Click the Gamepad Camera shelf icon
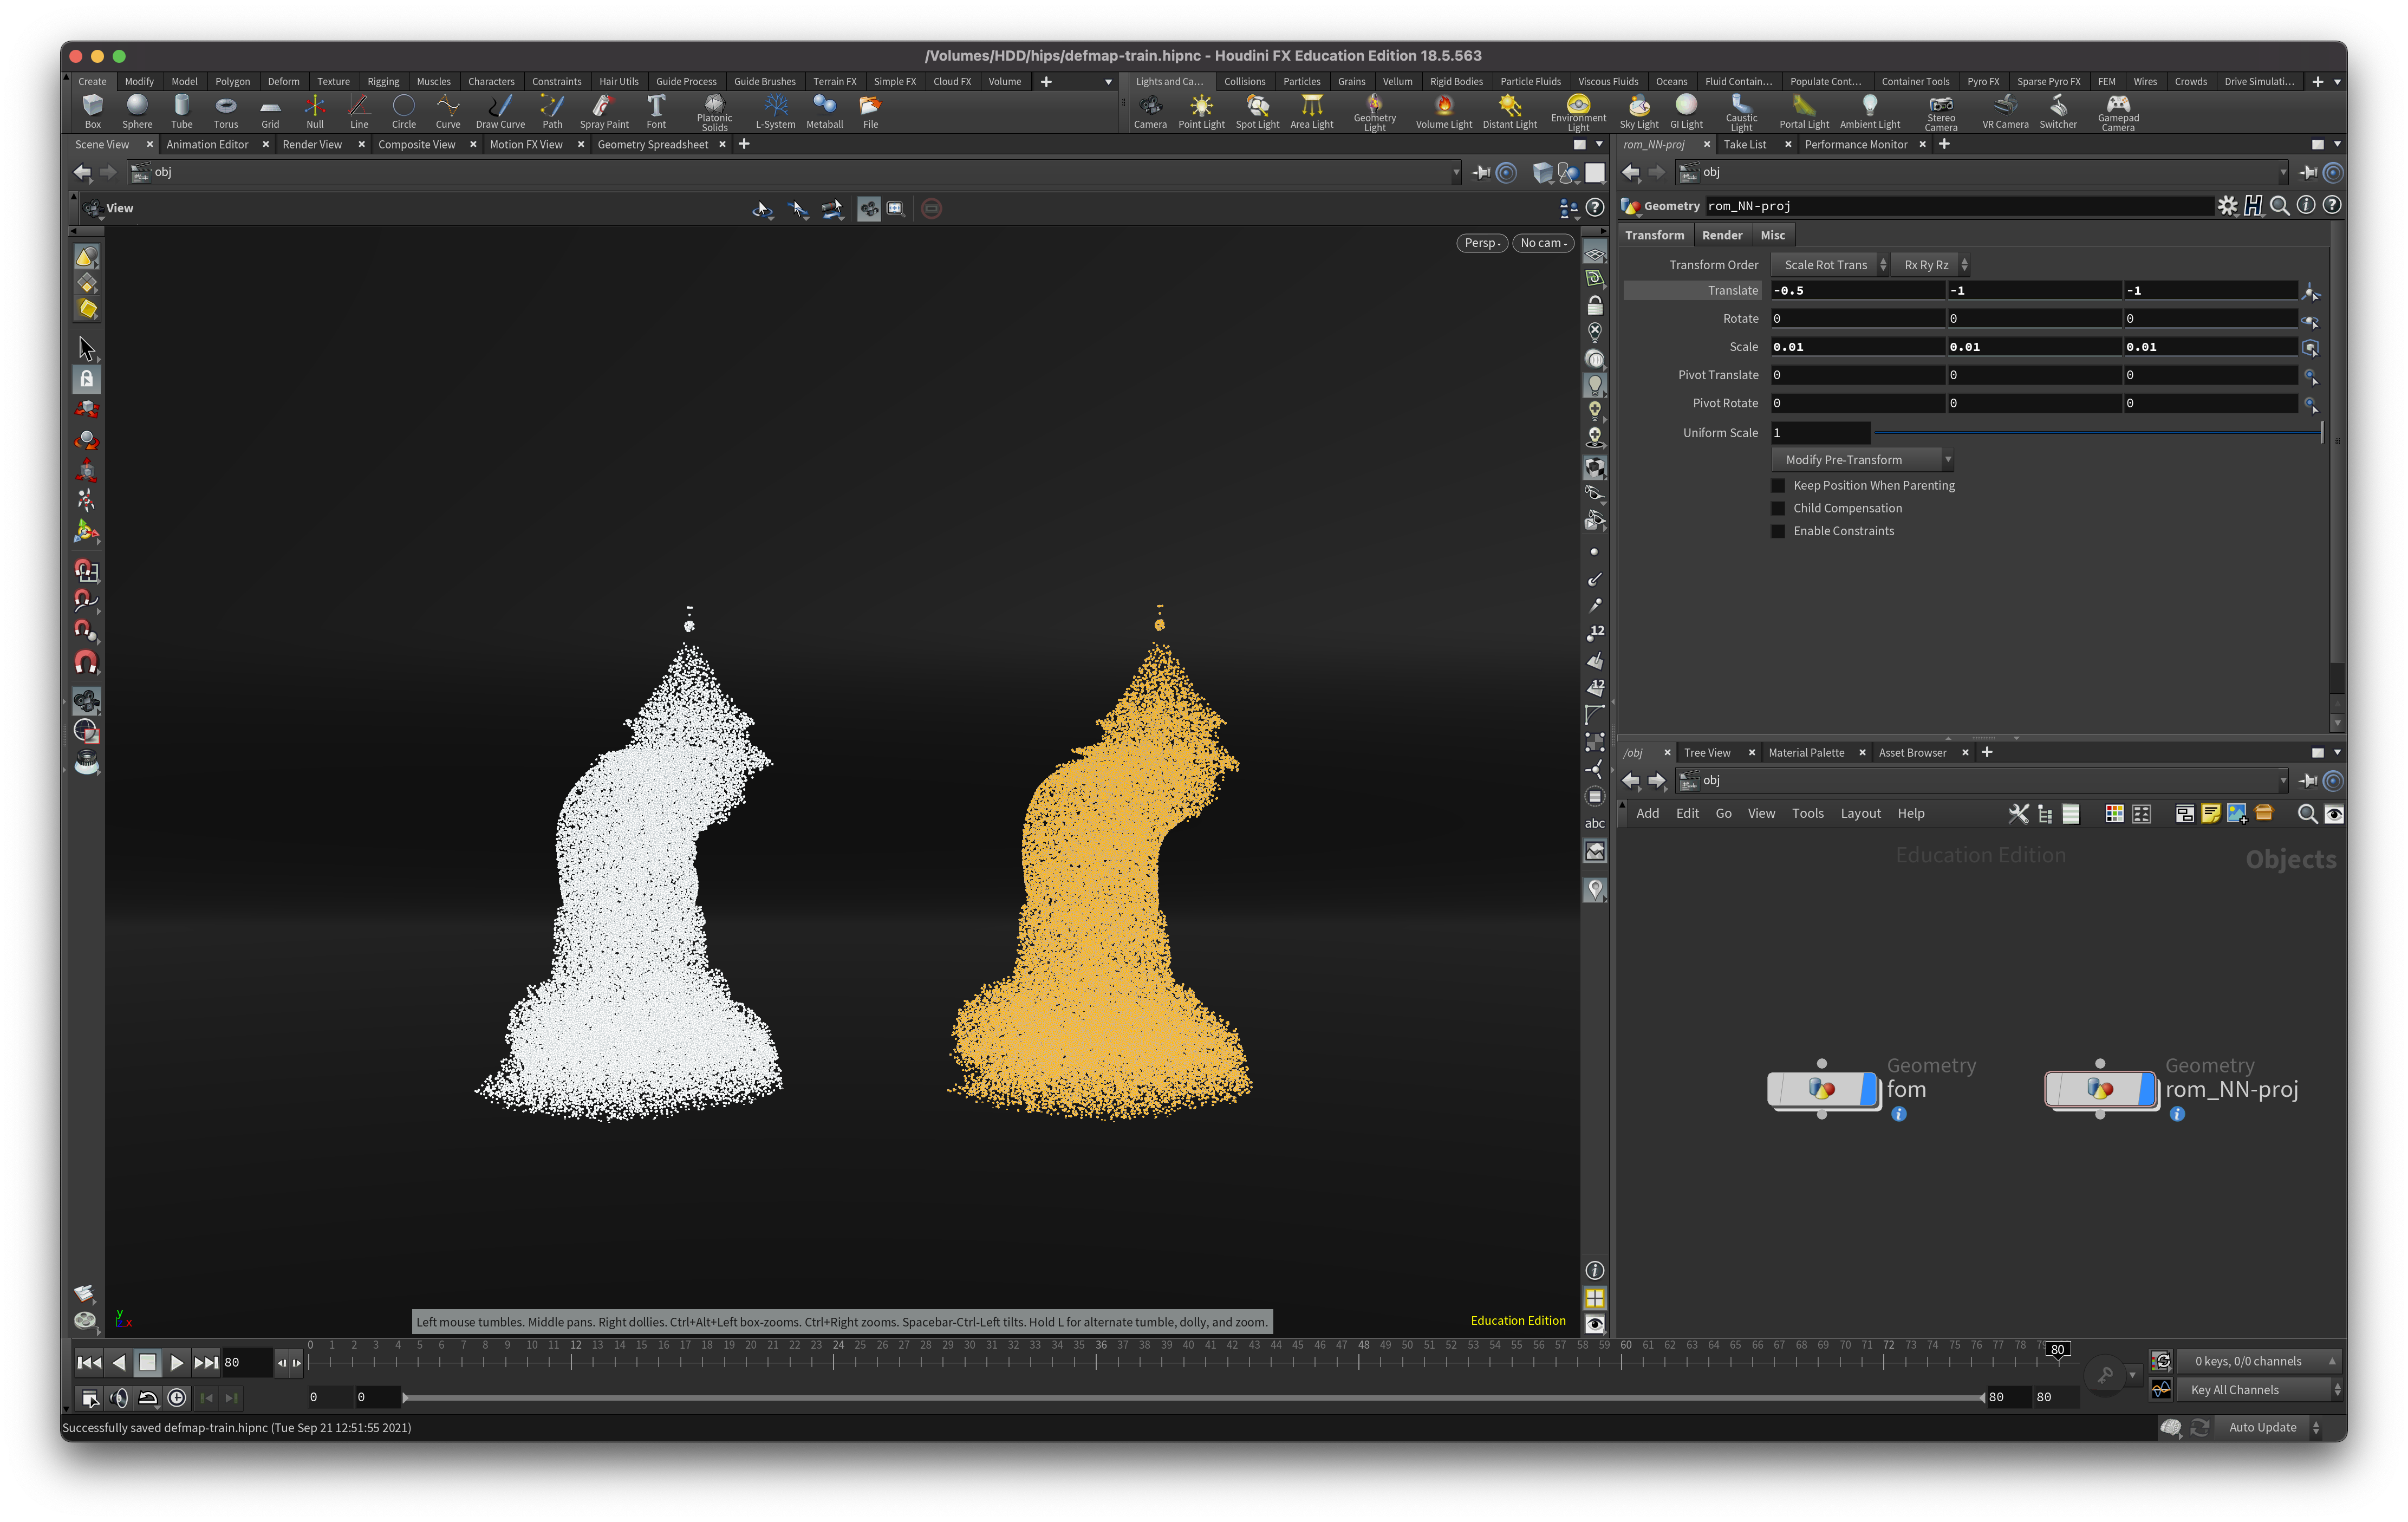The height and width of the screenshot is (1522, 2408). coord(2117,109)
